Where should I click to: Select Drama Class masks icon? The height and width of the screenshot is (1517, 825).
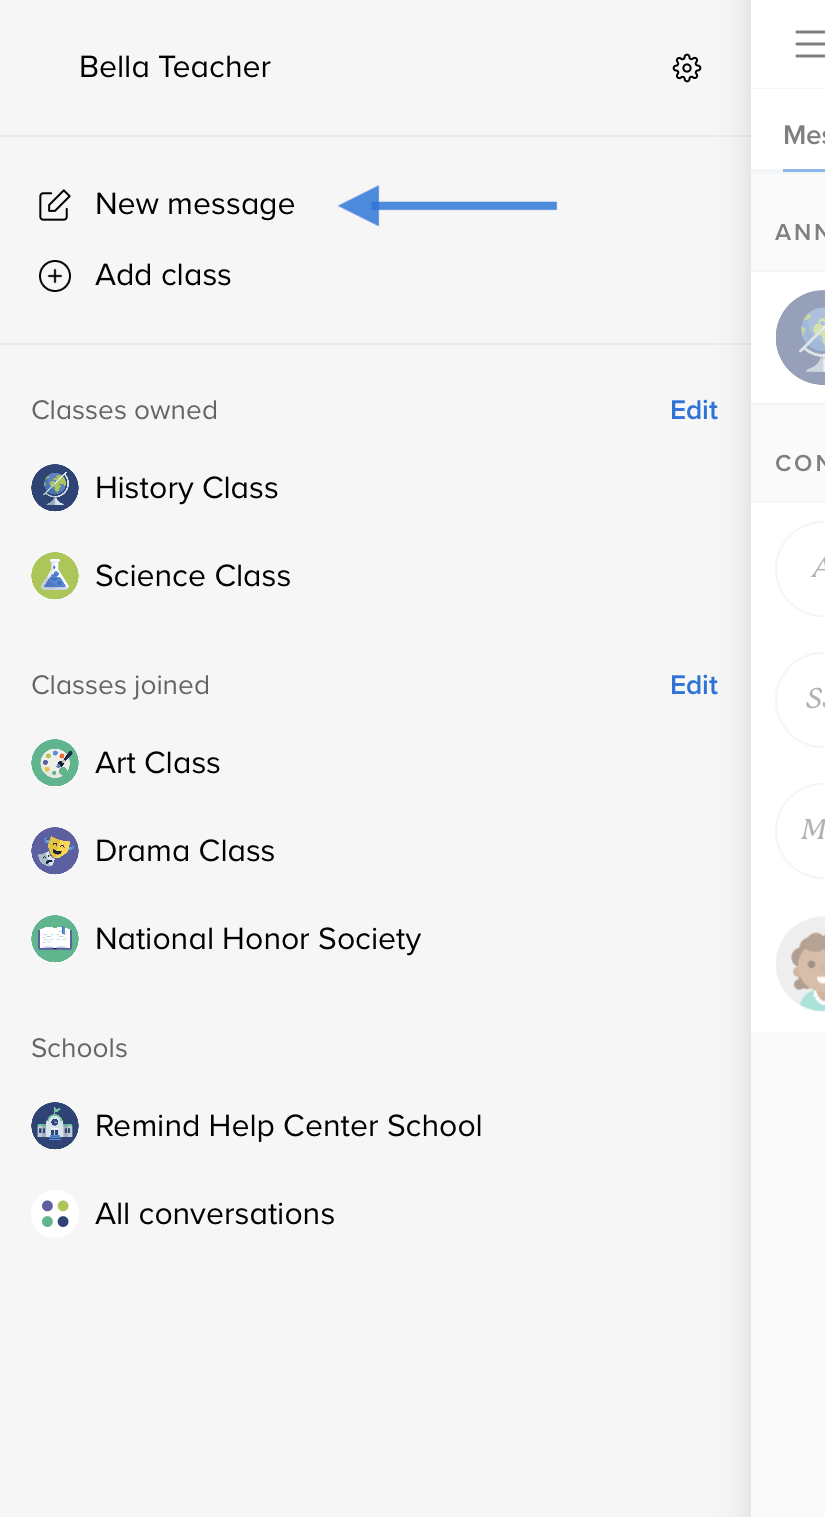(x=55, y=851)
